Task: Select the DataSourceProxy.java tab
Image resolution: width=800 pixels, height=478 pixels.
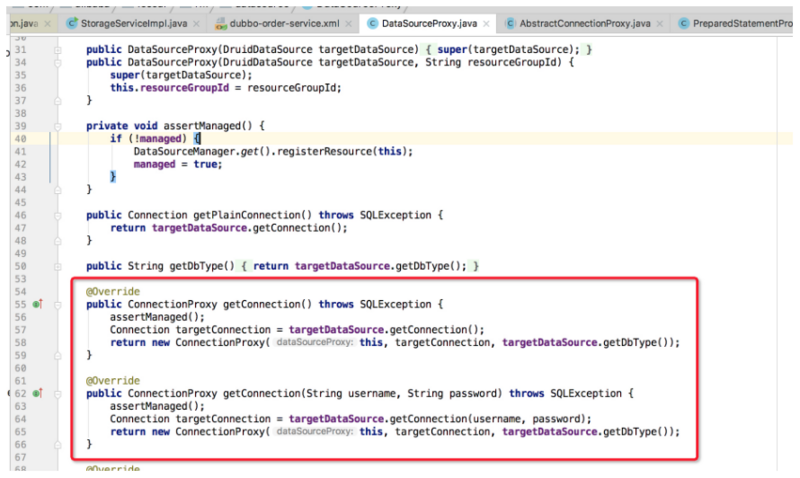Action: (x=429, y=23)
